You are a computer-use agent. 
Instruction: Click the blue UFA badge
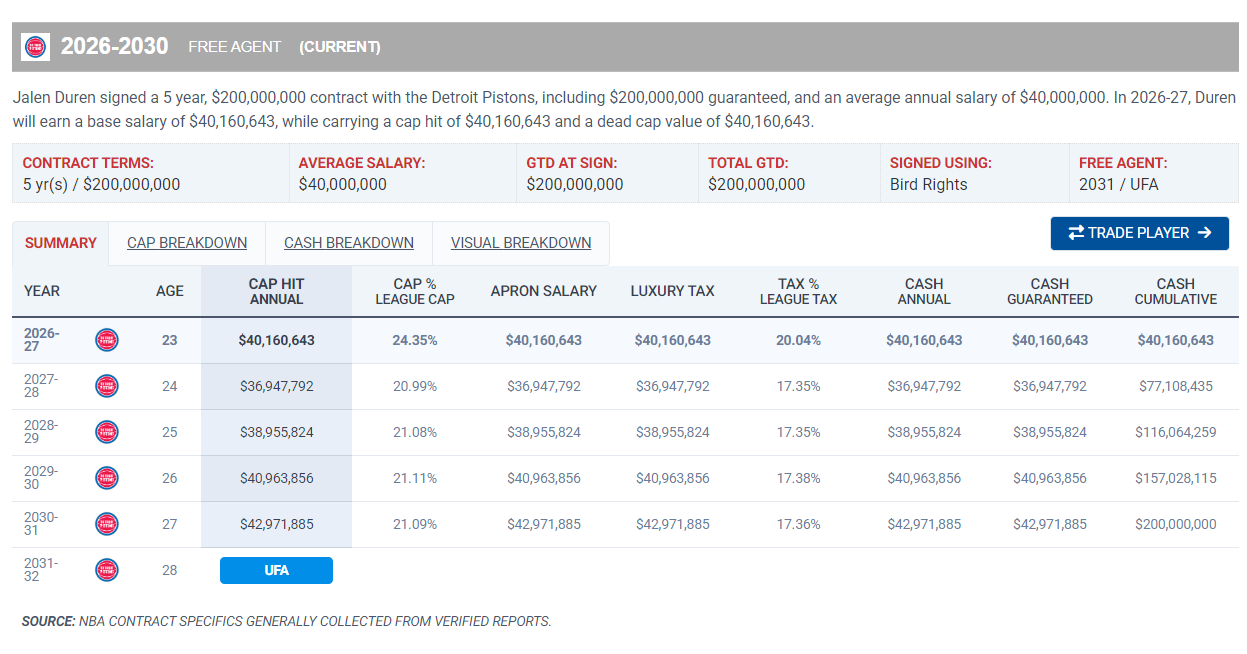pyautogui.click(x=276, y=570)
